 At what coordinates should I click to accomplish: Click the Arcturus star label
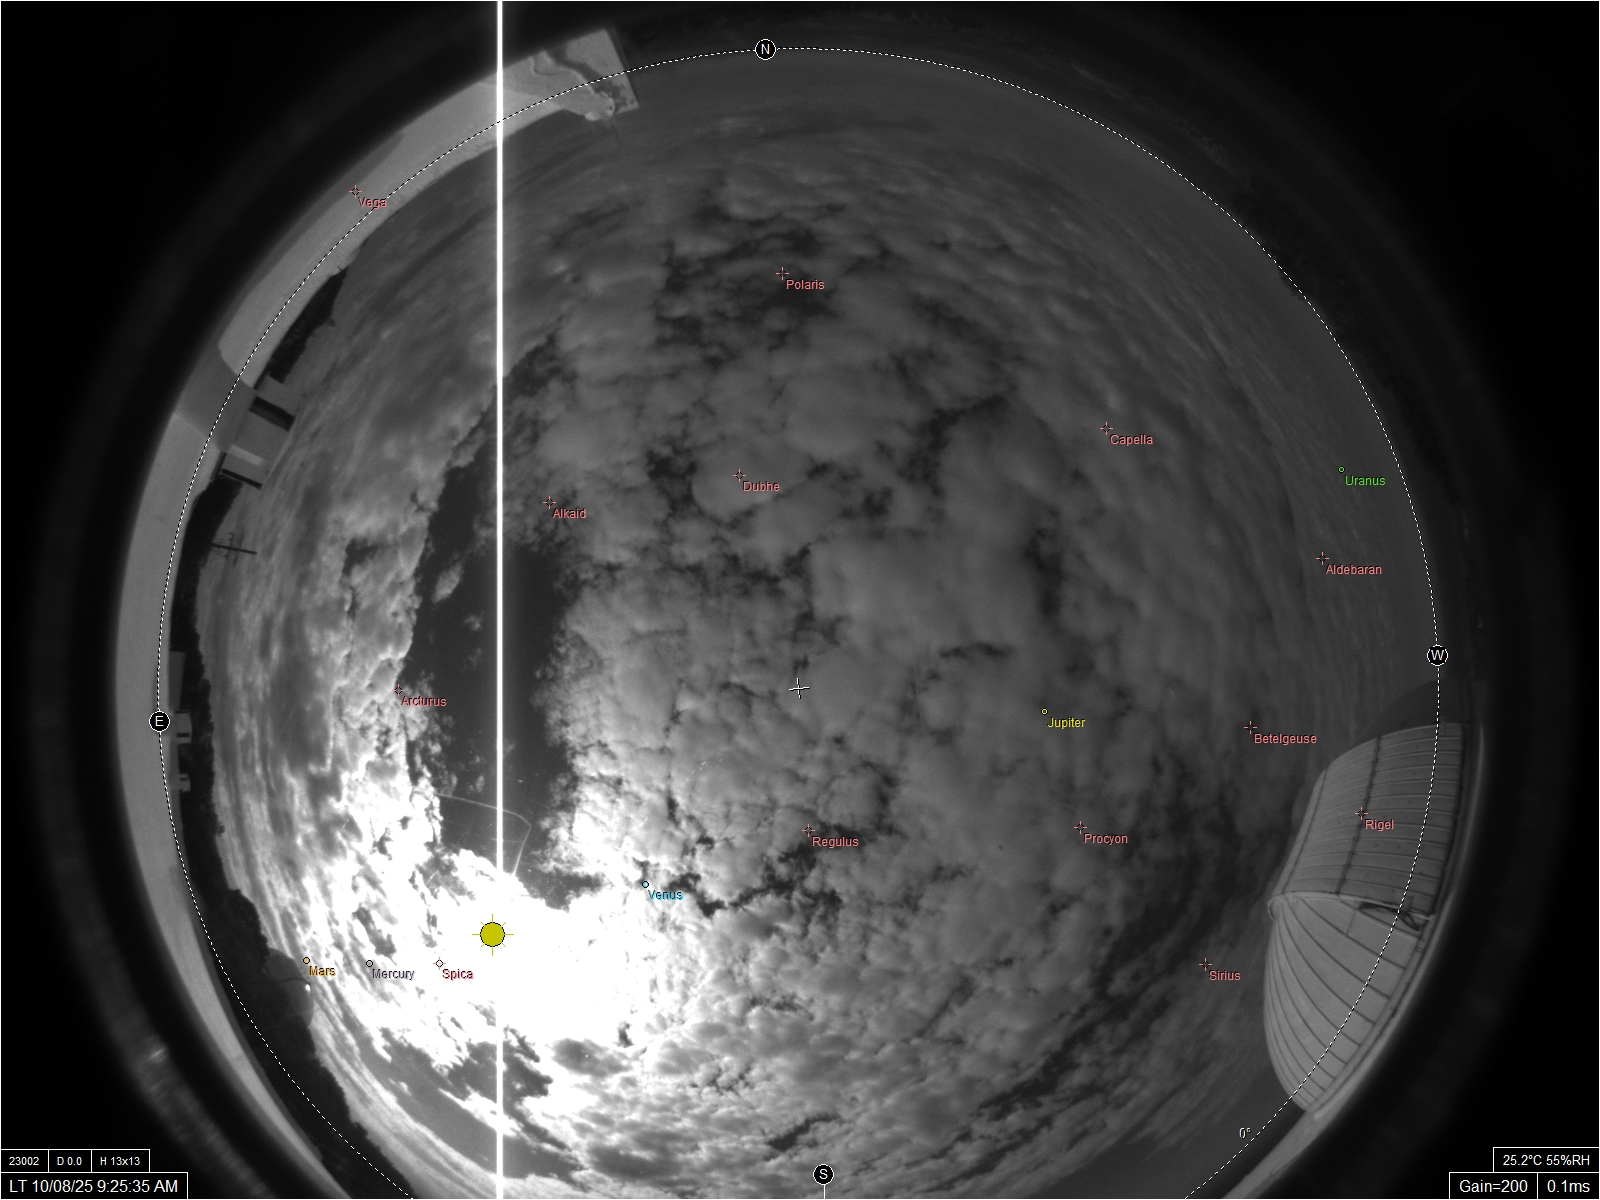tap(424, 702)
